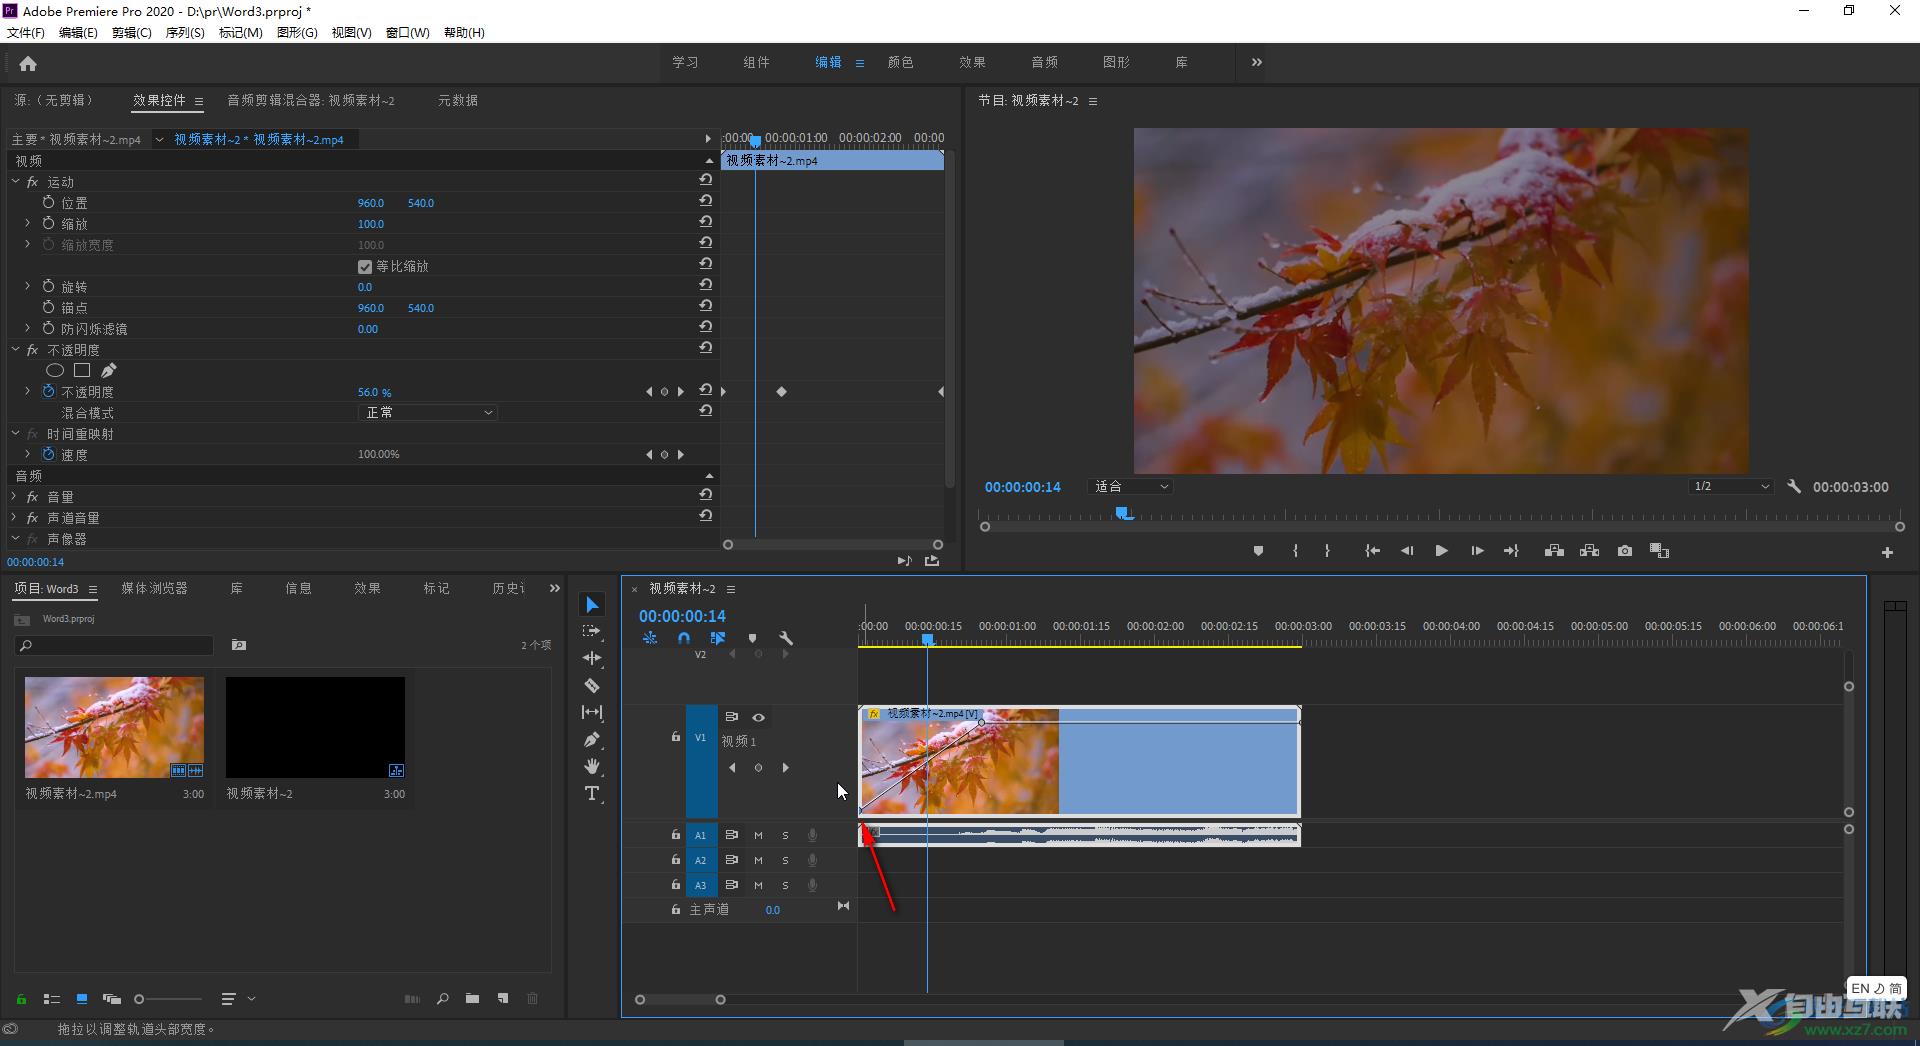
Task: Select the Slip tool
Action: coord(592,712)
